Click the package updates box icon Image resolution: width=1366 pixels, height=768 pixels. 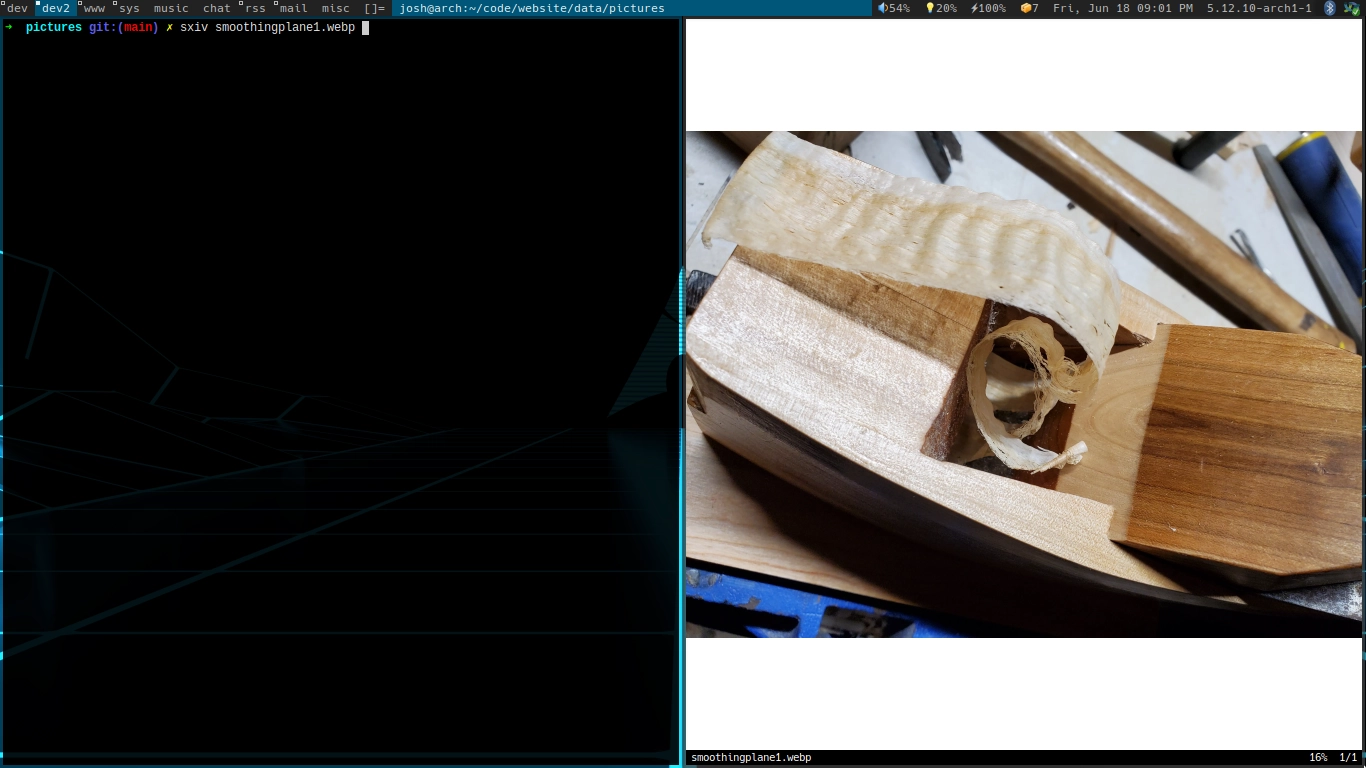coord(1025,8)
